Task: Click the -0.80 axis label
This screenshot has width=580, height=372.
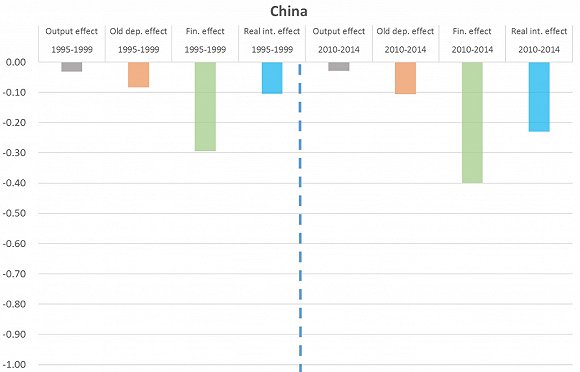Action: click(14, 304)
